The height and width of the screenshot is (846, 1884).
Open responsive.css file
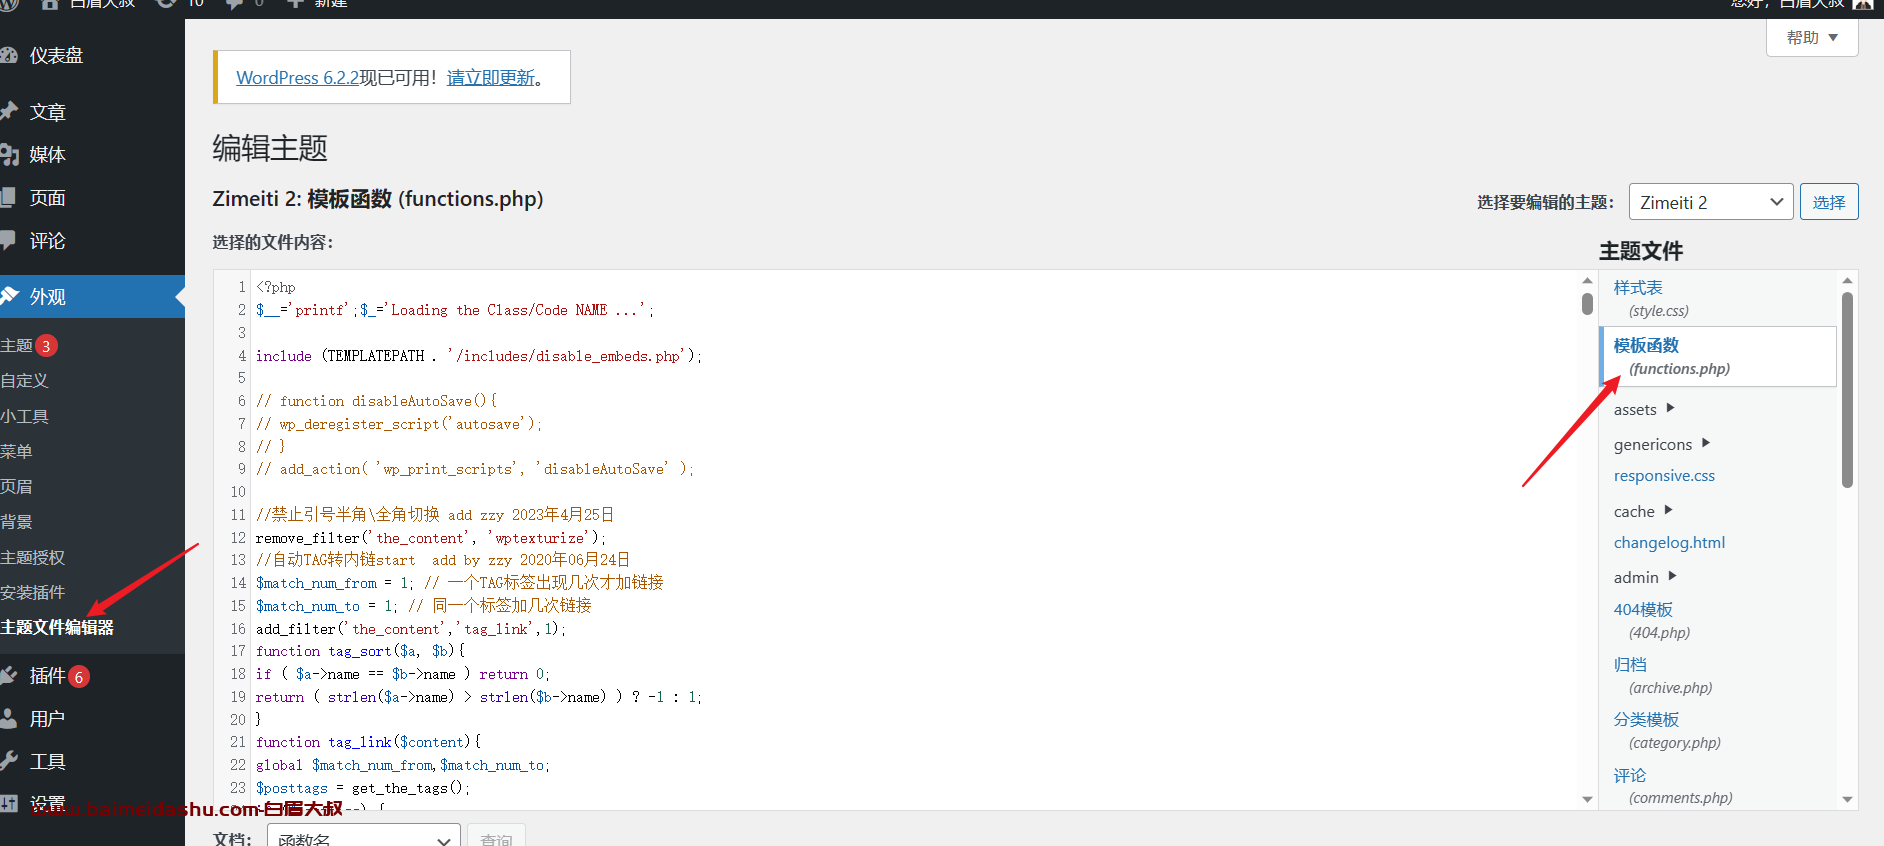tap(1664, 476)
